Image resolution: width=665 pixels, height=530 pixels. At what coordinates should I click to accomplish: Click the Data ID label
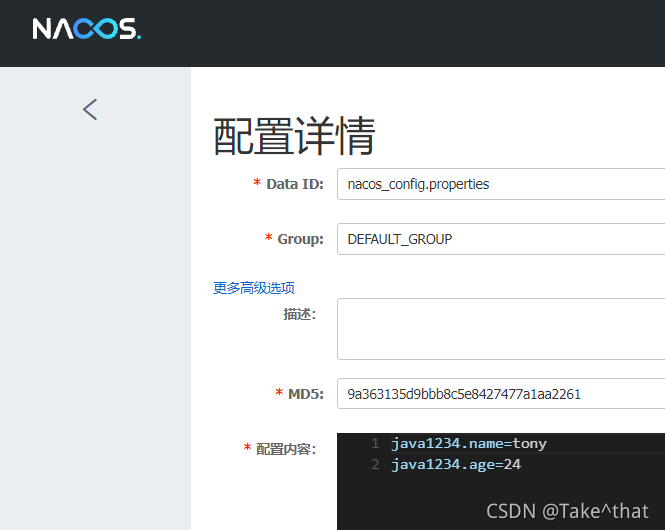(x=295, y=184)
